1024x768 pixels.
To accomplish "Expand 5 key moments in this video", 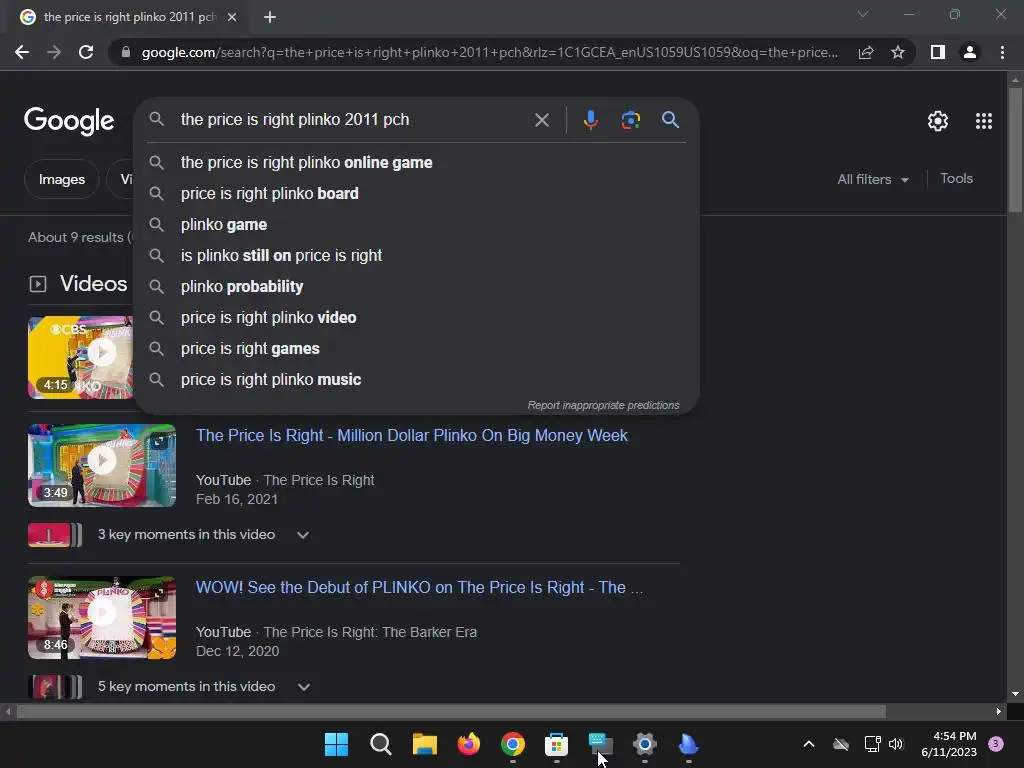I will [304, 687].
